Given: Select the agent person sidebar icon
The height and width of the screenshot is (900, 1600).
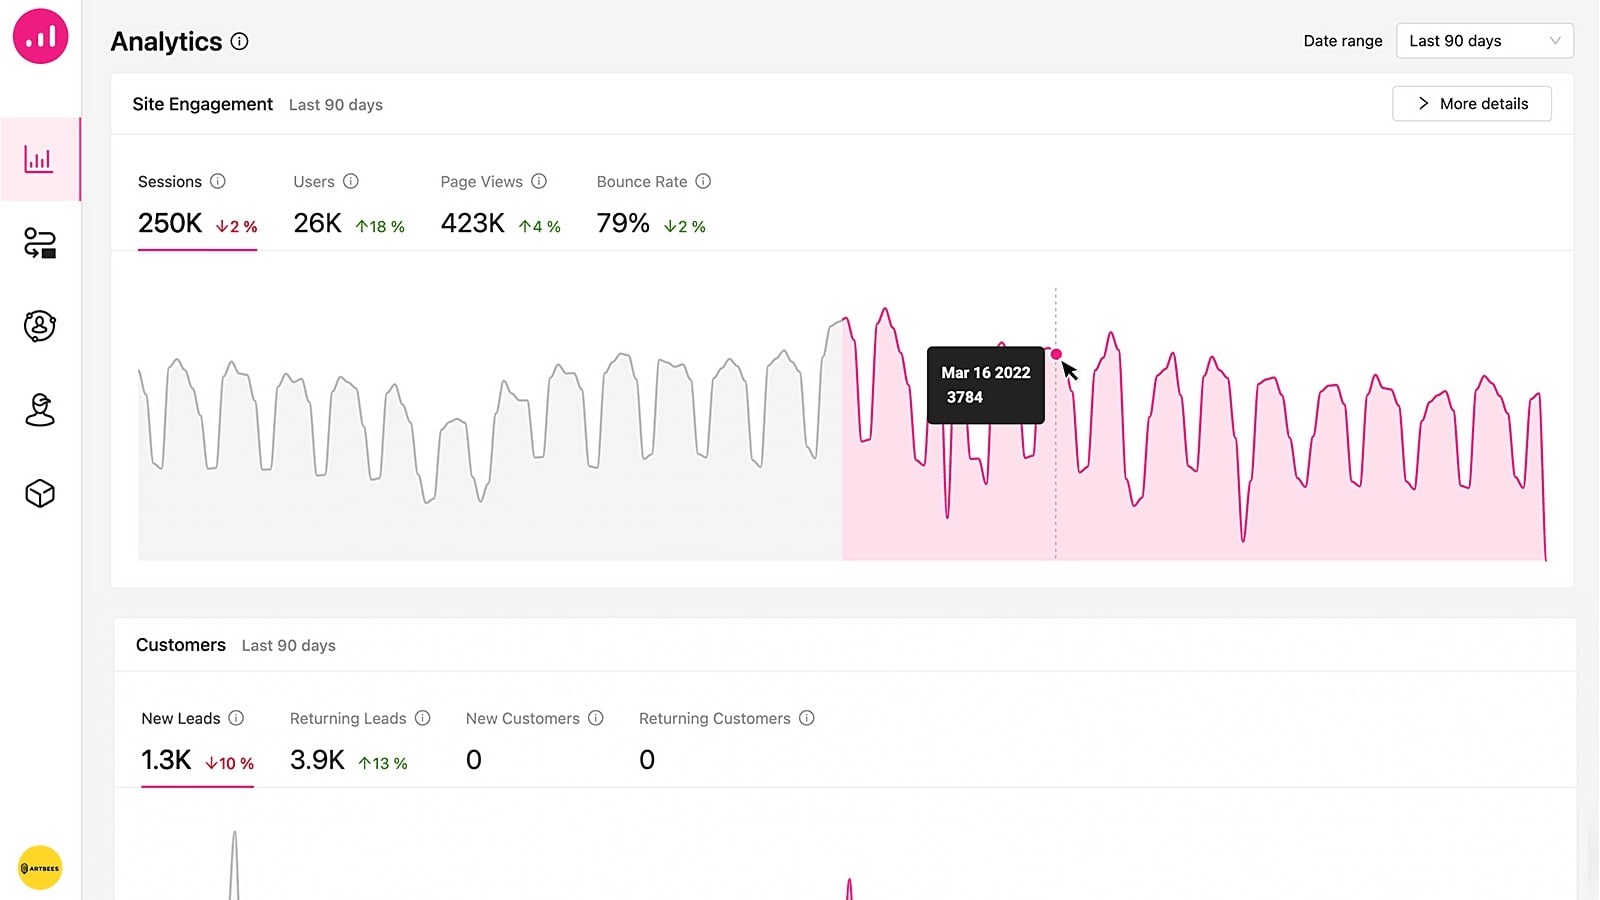Looking at the screenshot, I should click(40, 410).
